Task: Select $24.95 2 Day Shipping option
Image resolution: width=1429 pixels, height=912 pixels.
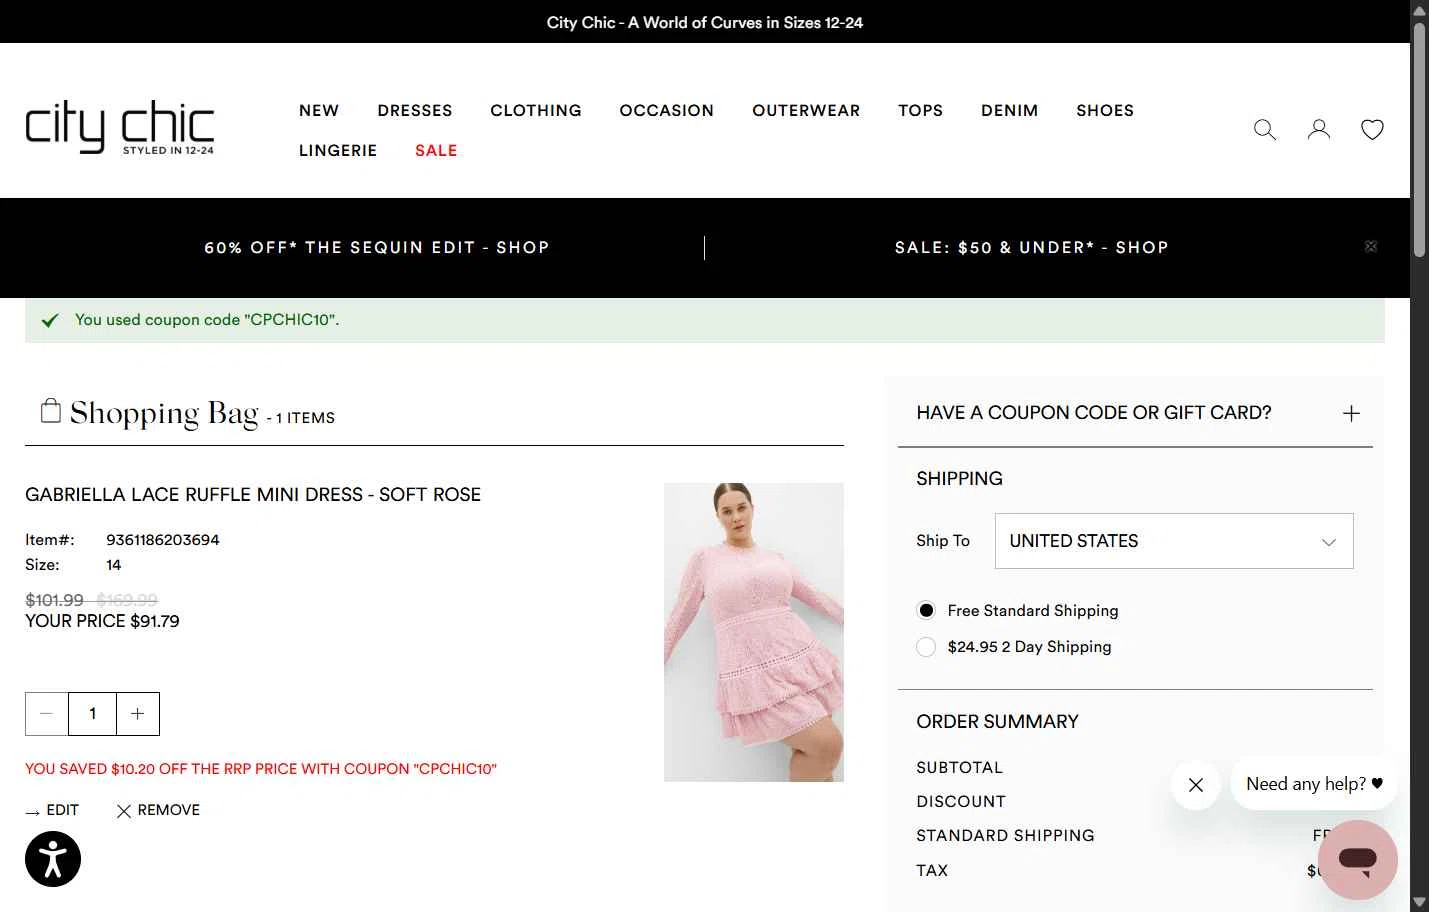Action: tap(926, 647)
